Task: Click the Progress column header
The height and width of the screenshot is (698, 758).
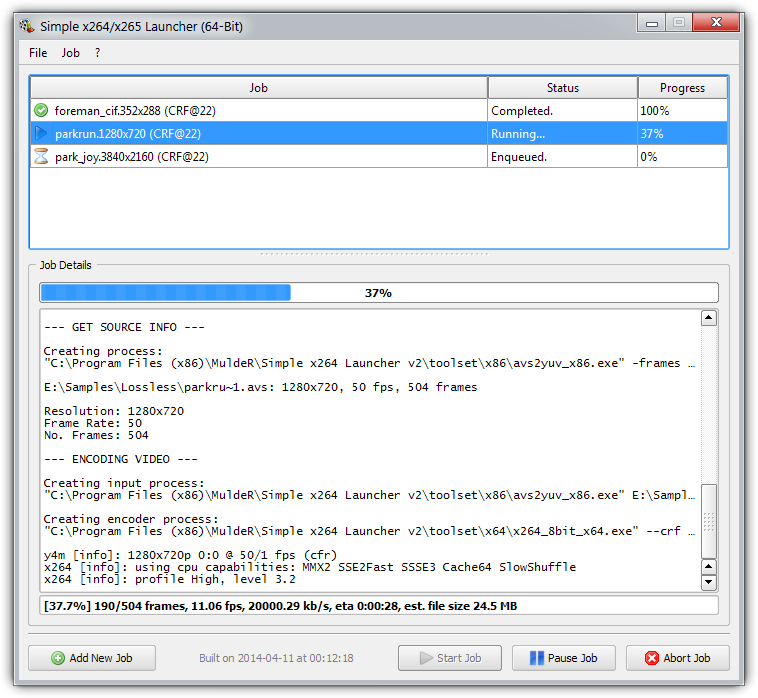Action: point(683,87)
